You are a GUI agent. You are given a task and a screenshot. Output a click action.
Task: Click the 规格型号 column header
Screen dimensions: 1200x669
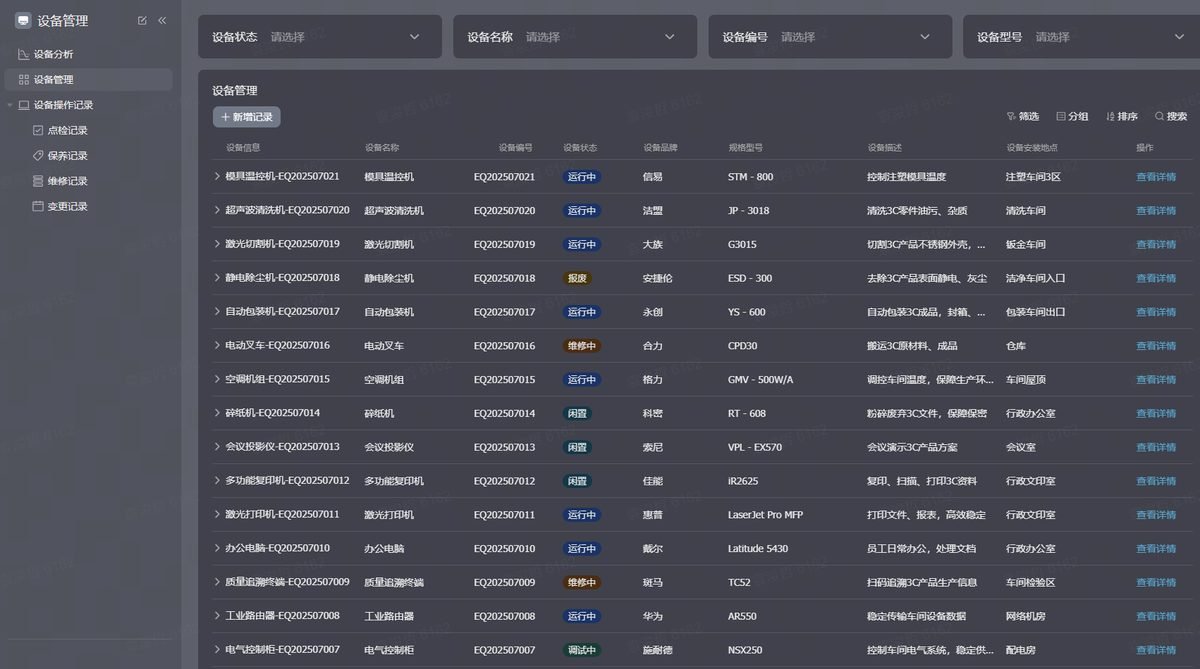point(745,148)
